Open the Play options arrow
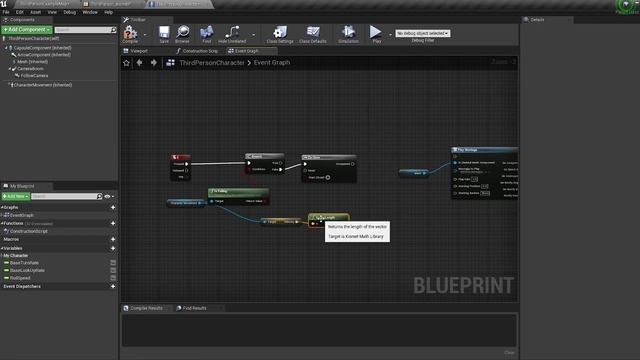 point(390,35)
